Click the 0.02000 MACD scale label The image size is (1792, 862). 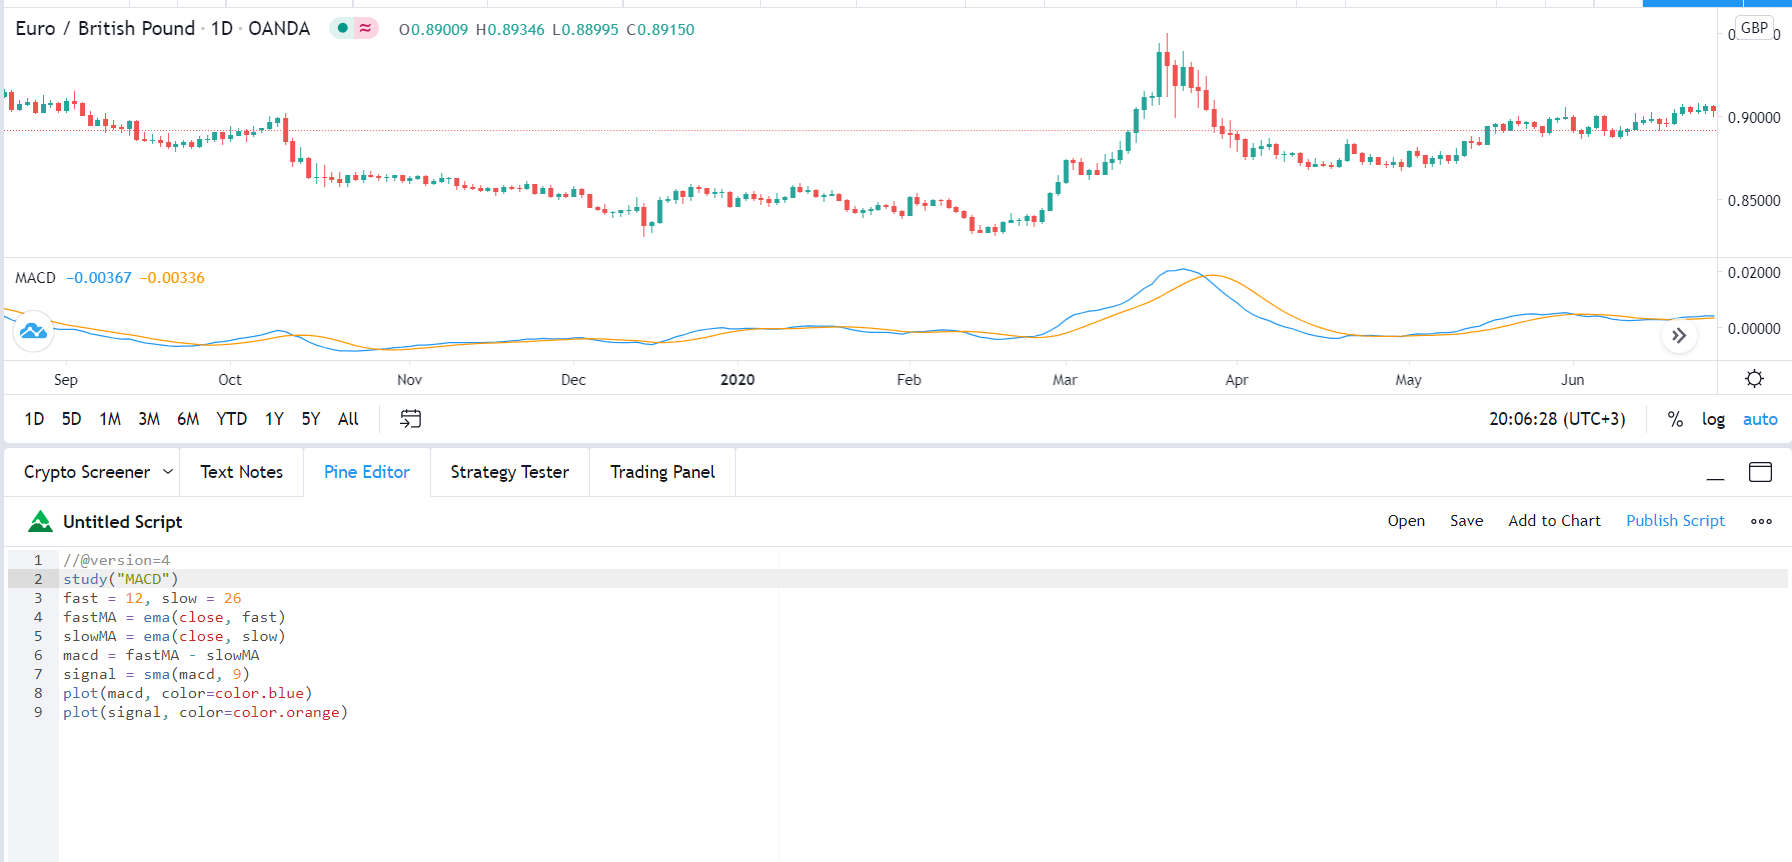pyautogui.click(x=1754, y=272)
